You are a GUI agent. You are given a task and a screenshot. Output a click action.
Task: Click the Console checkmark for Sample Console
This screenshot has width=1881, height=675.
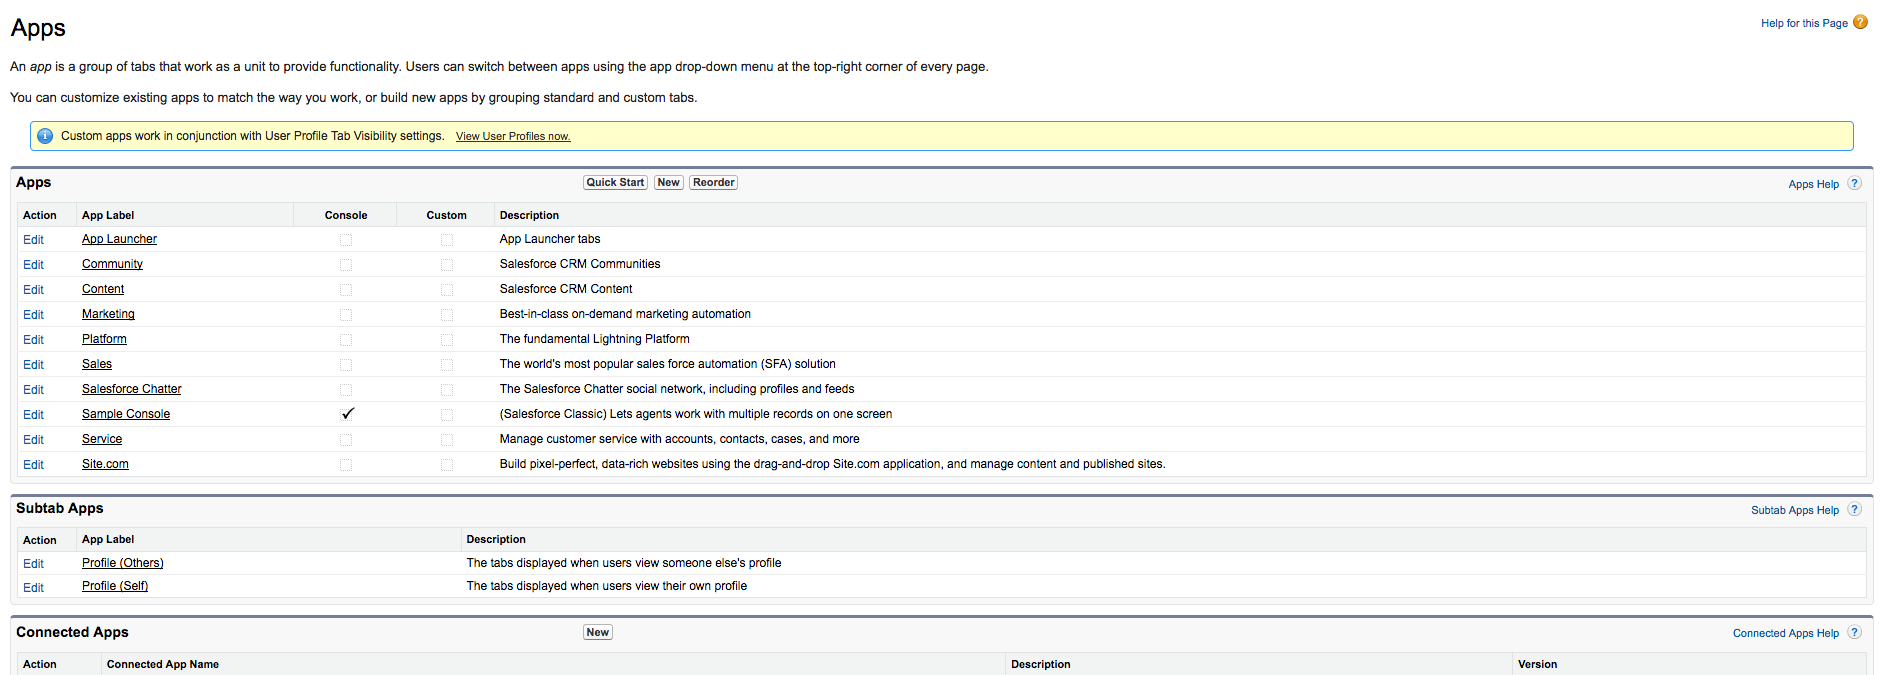tap(348, 413)
